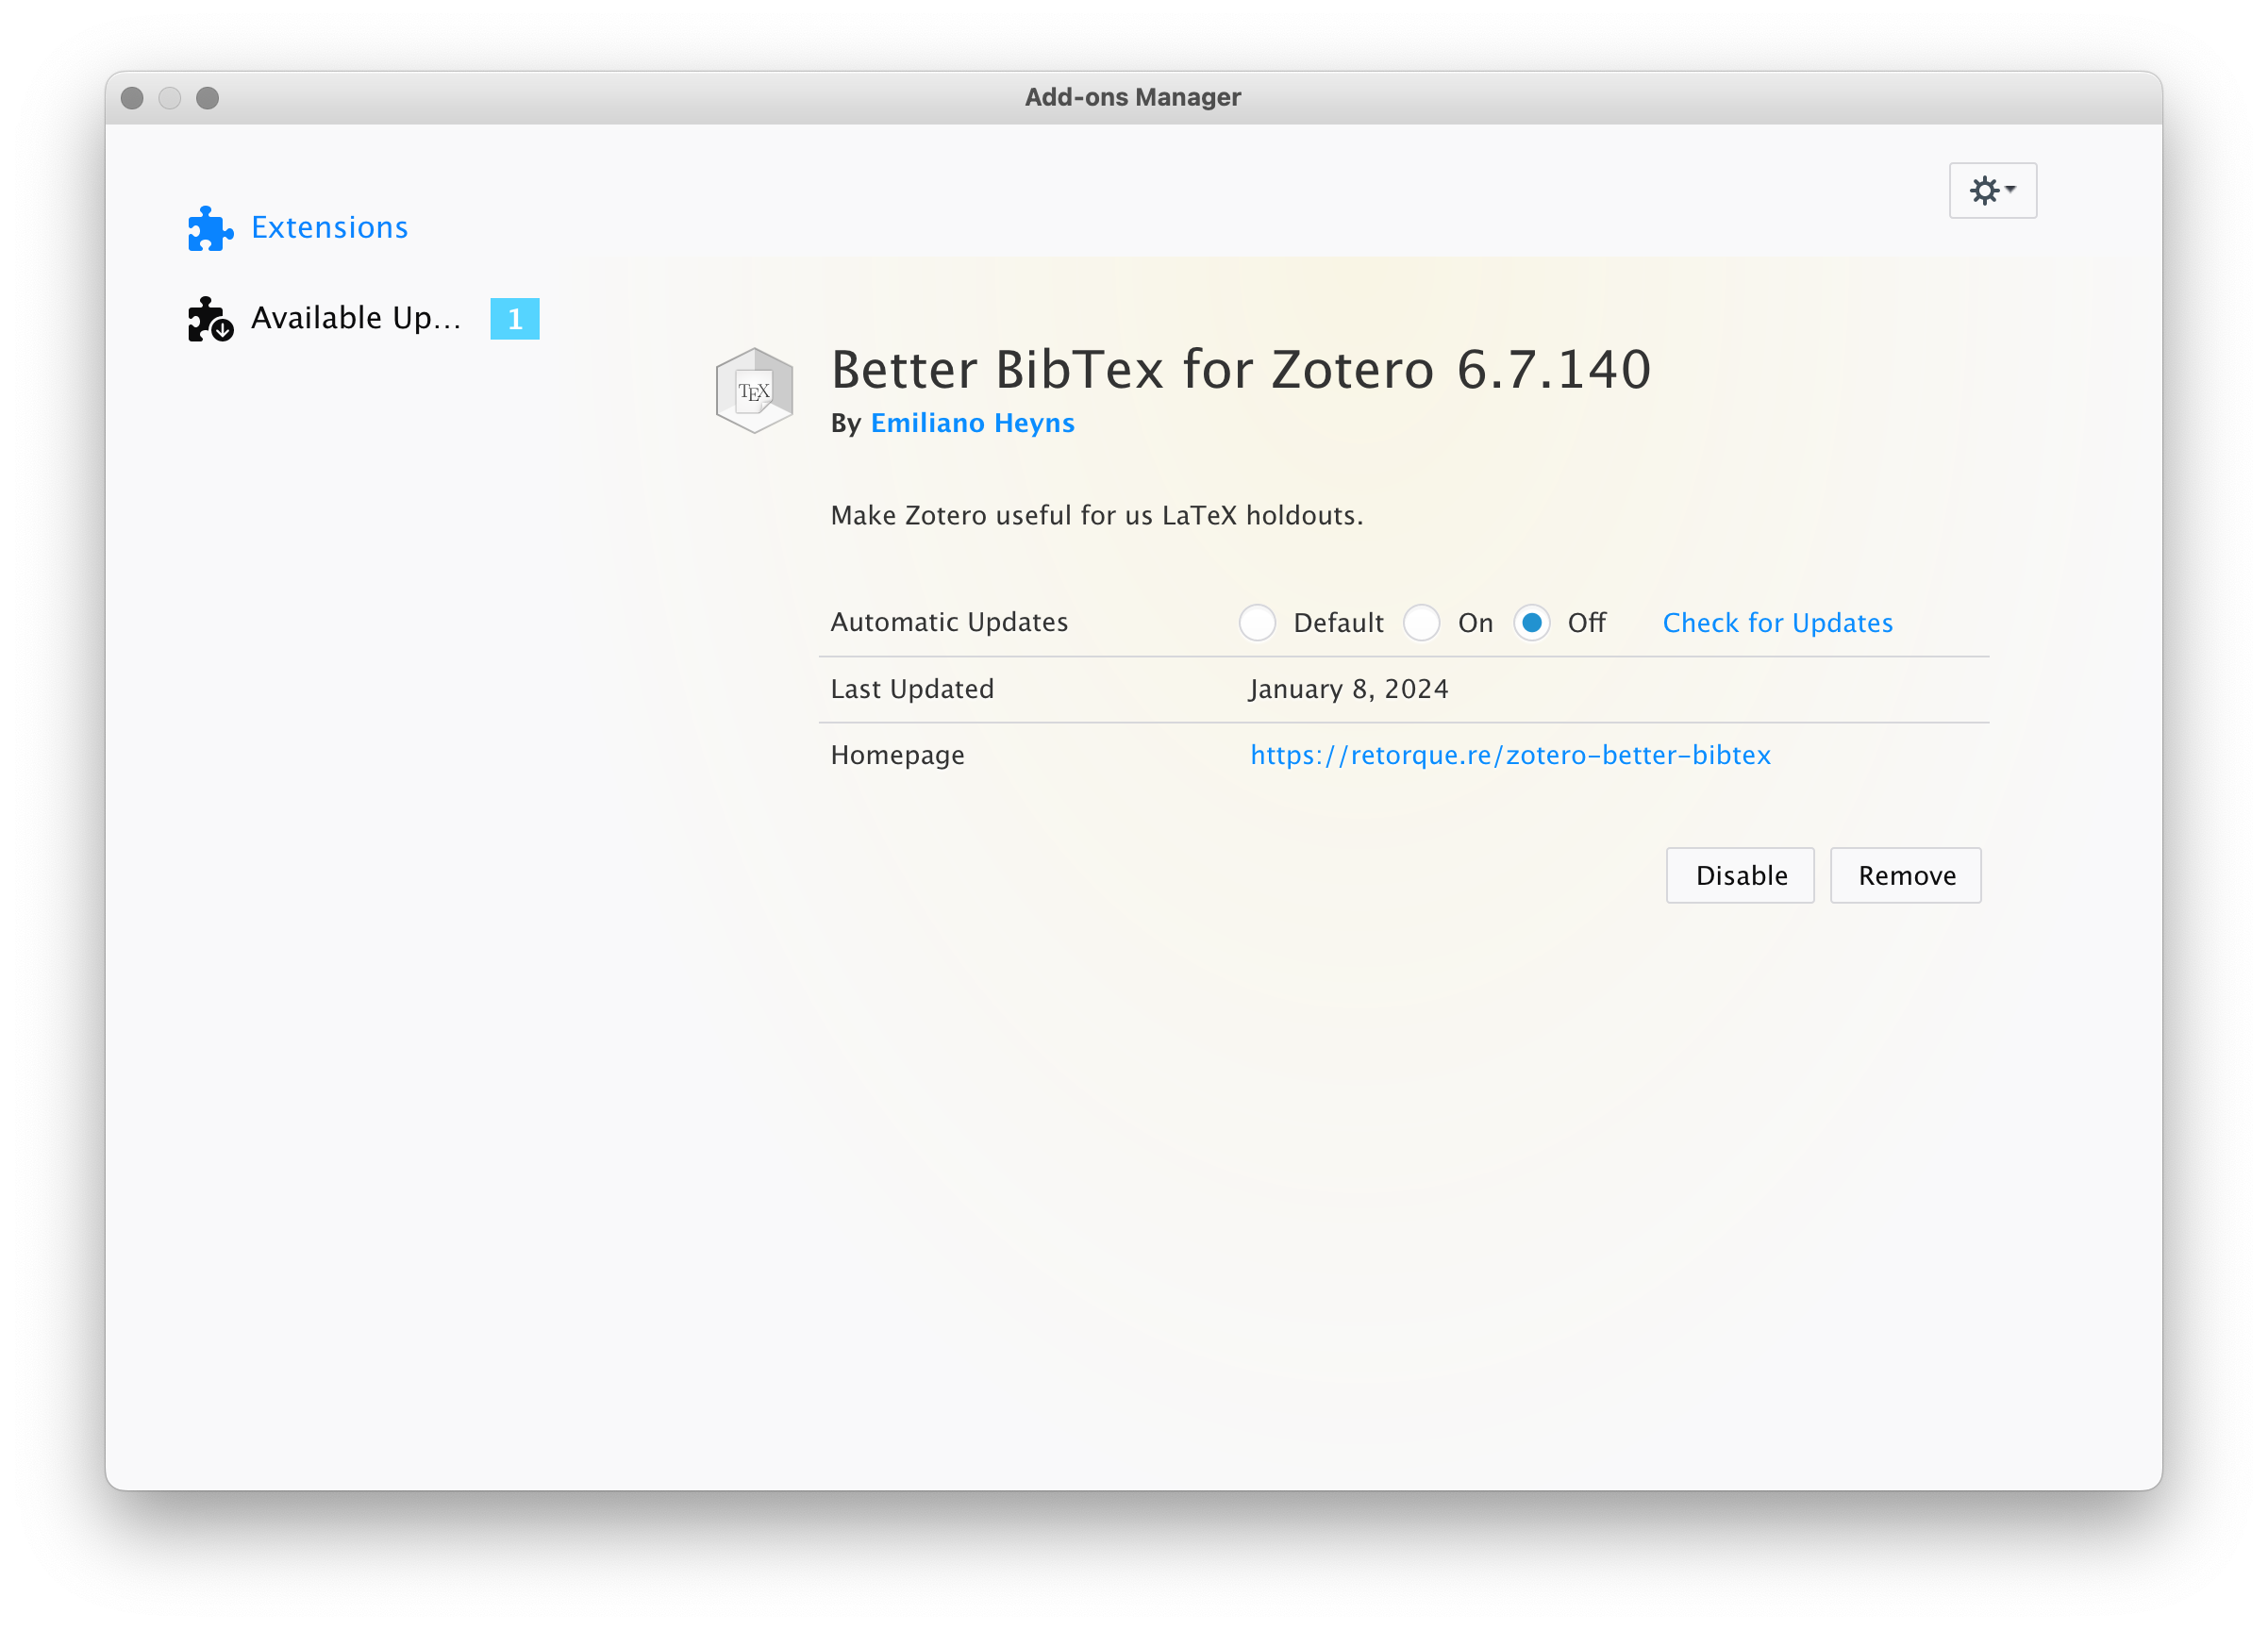The width and height of the screenshot is (2268, 1630).
Task: Switch to Available Updates category
Action: pyautogui.click(x=356, y=318)
